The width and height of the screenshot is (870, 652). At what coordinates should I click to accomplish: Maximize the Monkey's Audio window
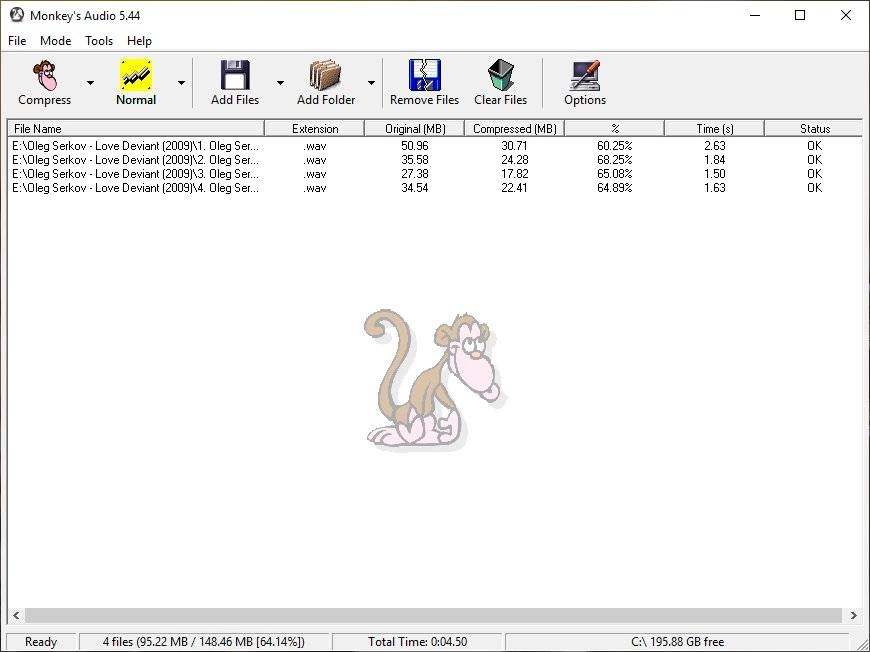click(x=800, y=15)
